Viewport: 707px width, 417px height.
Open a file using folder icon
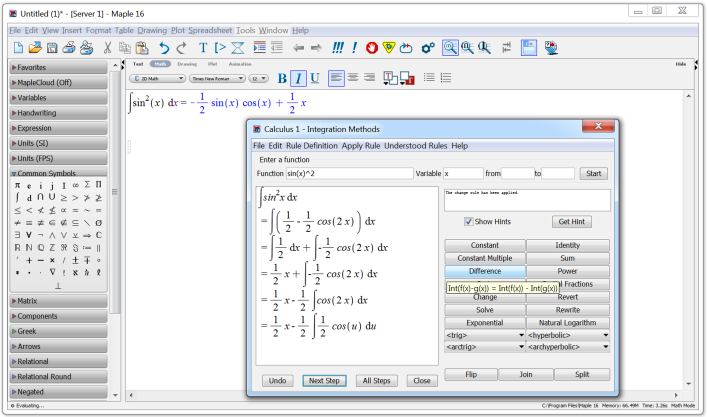click(35, 47)
